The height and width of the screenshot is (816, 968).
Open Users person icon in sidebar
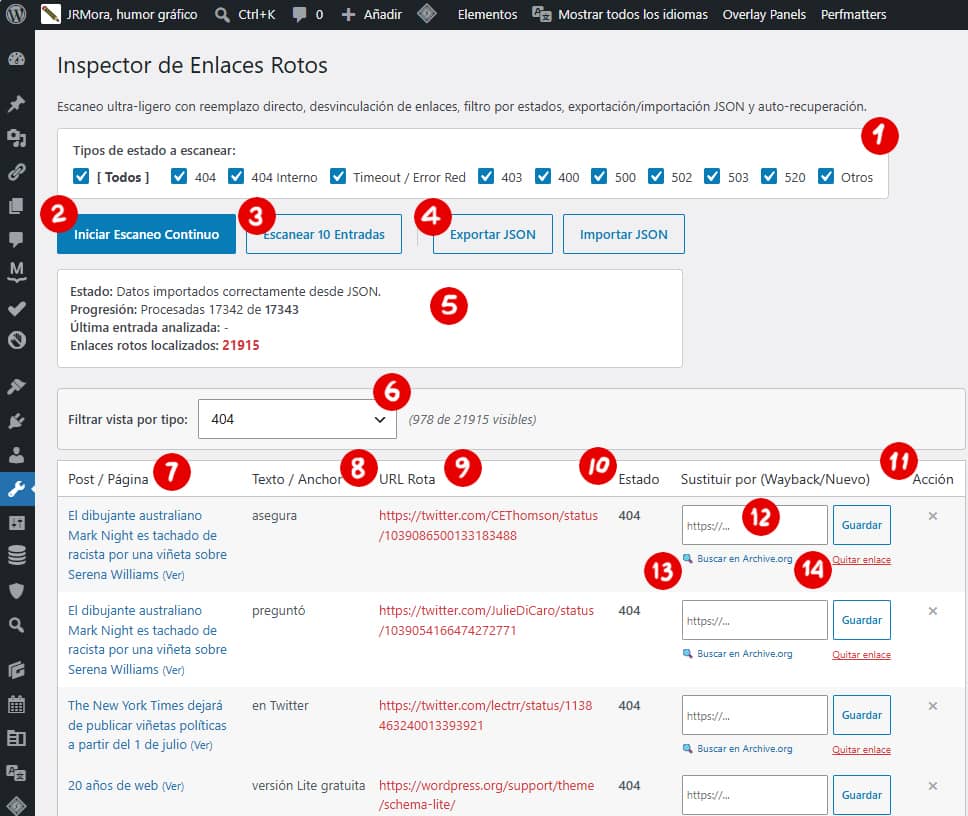pos(17,455)
